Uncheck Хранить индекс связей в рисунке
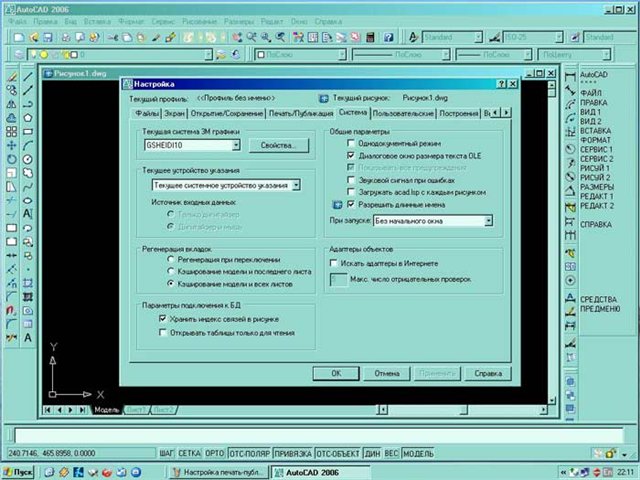Screen dimensions: 640x480 tap(162, 319)
